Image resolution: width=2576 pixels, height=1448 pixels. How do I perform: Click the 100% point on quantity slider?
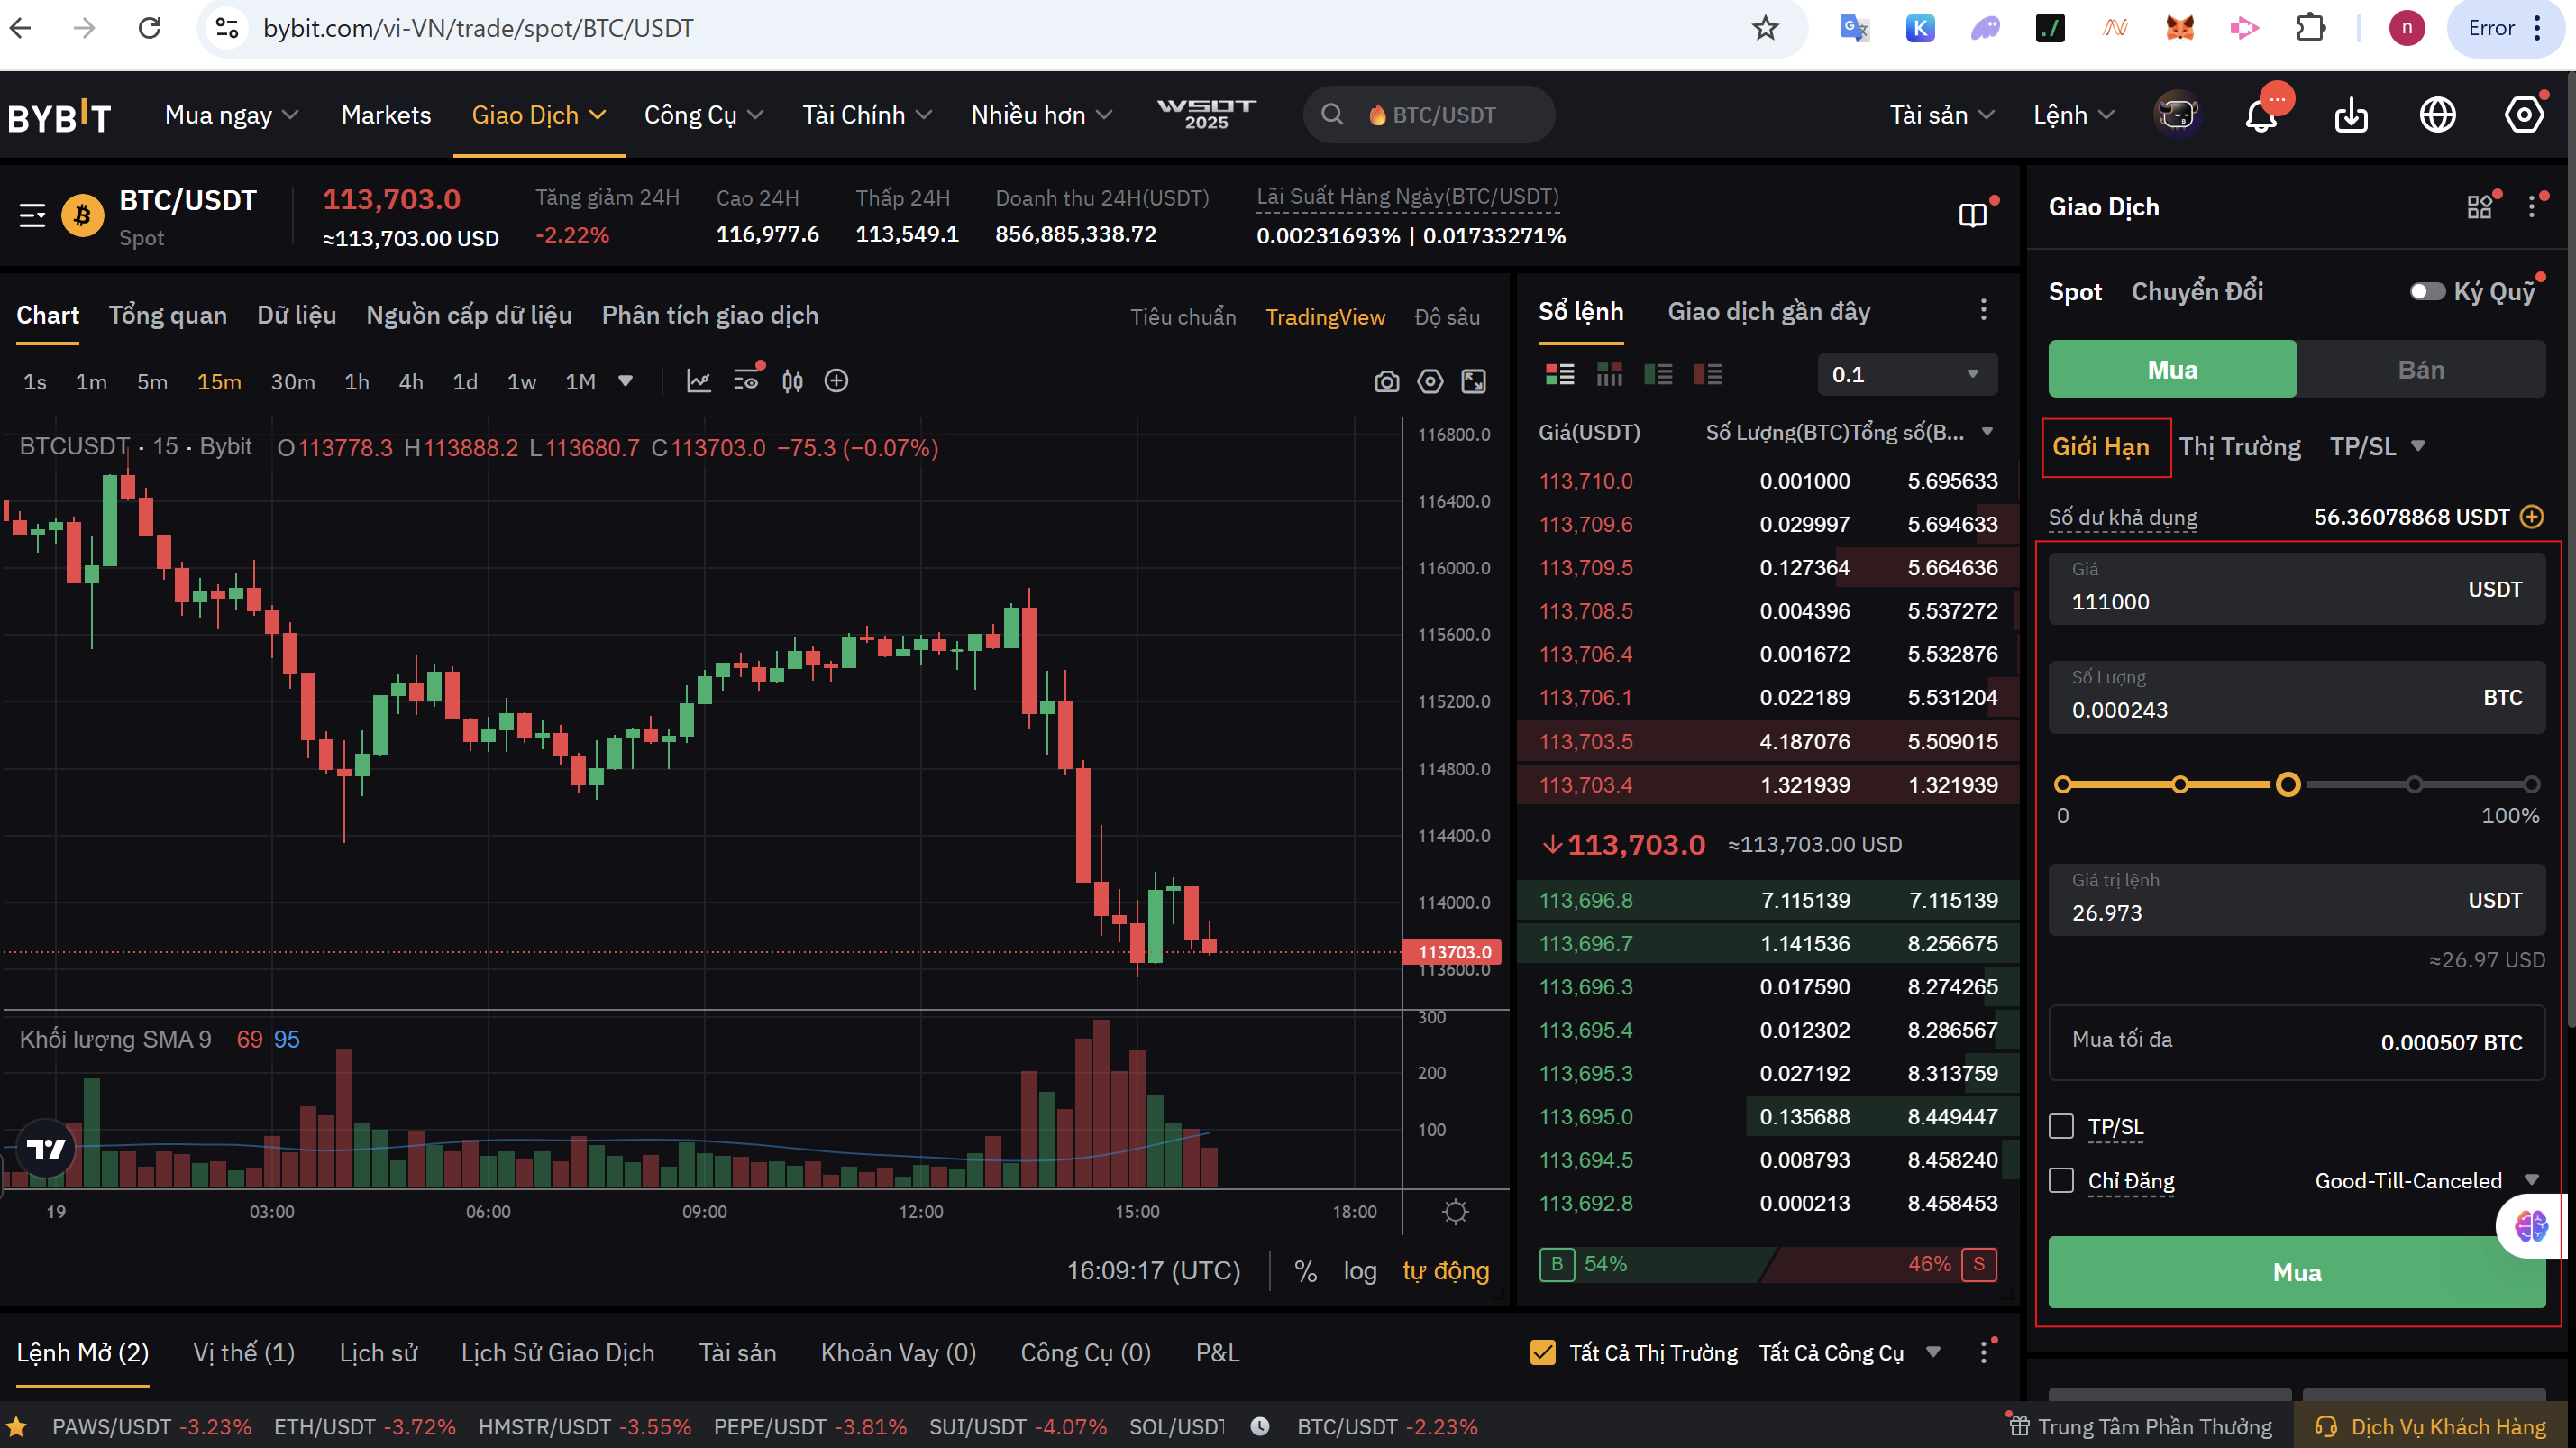2531,785
